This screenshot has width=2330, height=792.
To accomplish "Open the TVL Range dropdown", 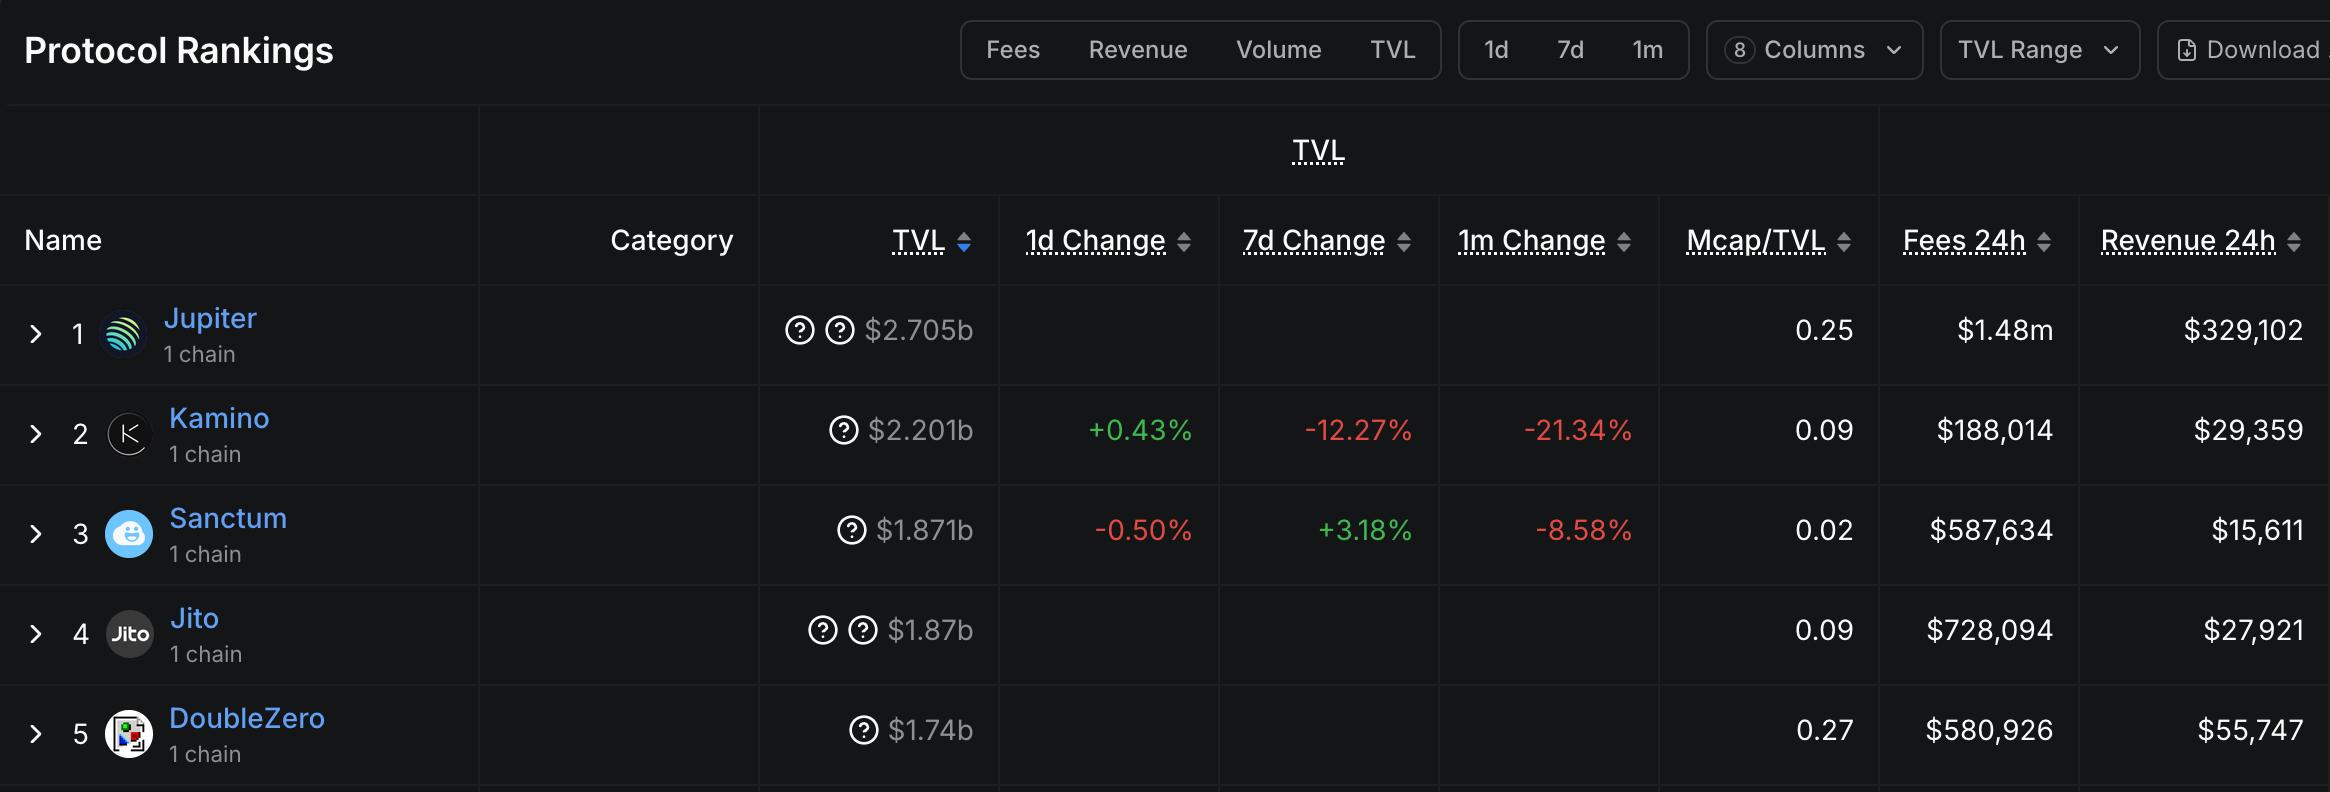I will tap(2039, 50).
